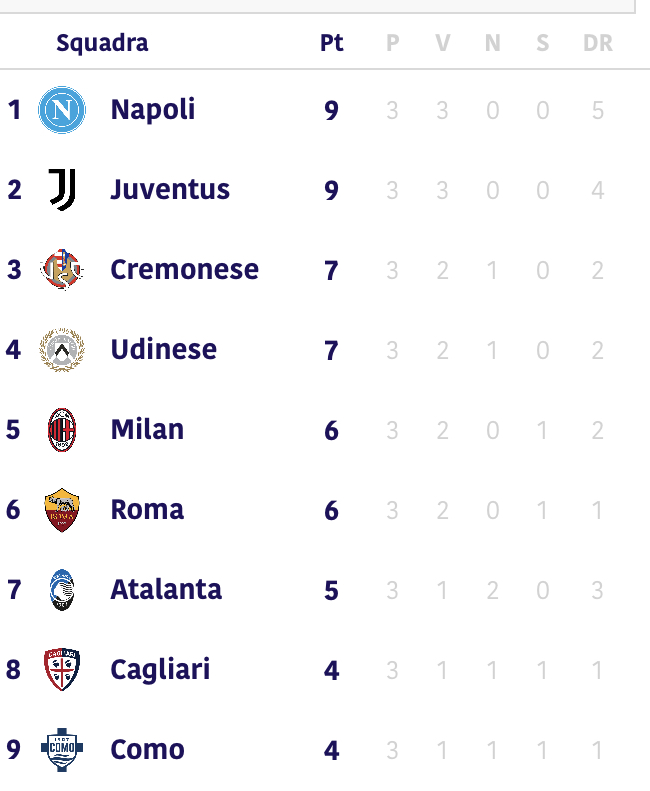Open the Atalanta team page link
Image resolution: width=650 pixels, height=791 pixels.
point(166,589)
